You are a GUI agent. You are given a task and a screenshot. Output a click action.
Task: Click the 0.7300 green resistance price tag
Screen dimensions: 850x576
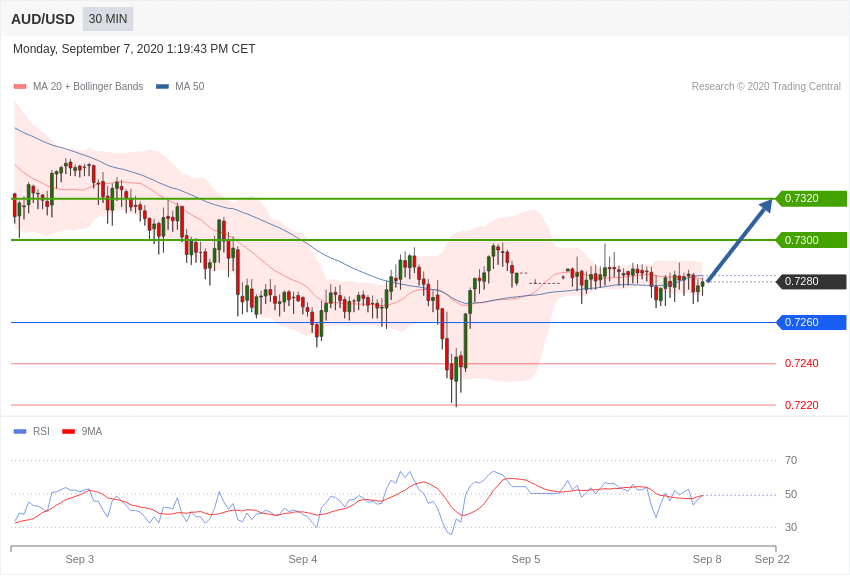812,240
